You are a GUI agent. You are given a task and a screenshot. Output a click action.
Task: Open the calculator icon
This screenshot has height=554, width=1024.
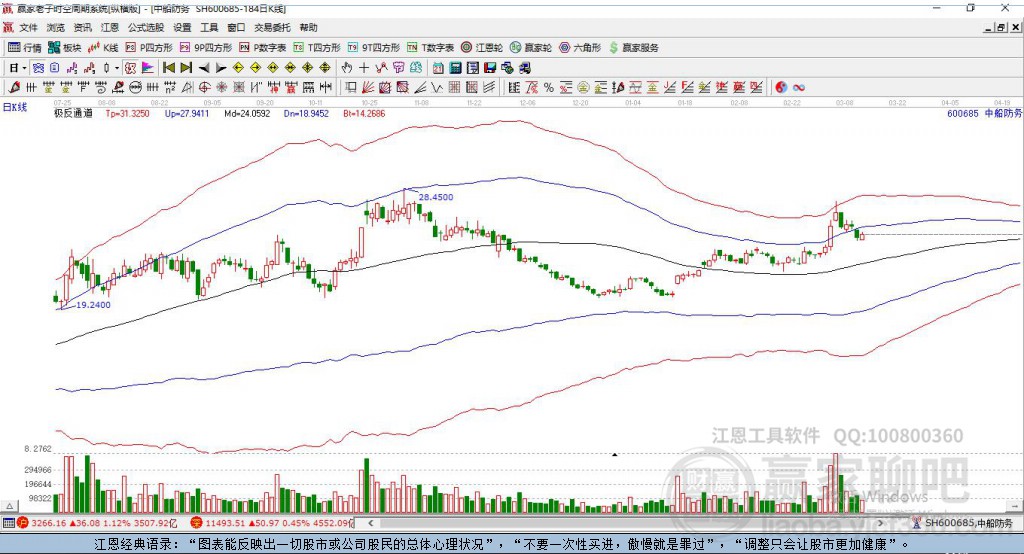click(x=455, y=68)
